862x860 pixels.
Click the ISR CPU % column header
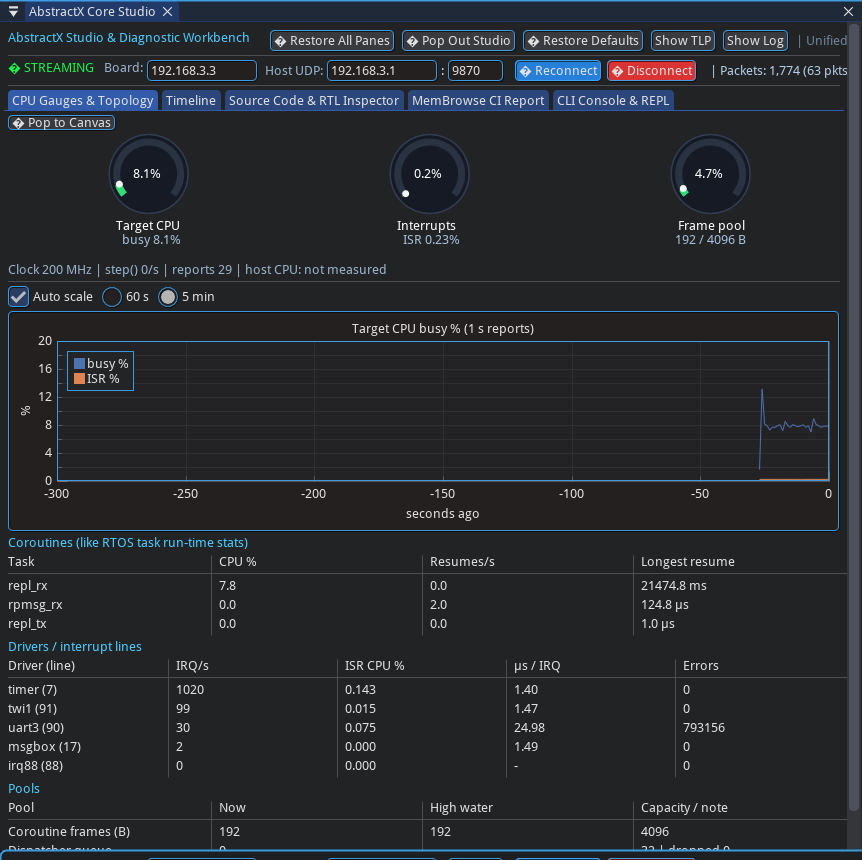pyautogui.click(x=374, y=666)
